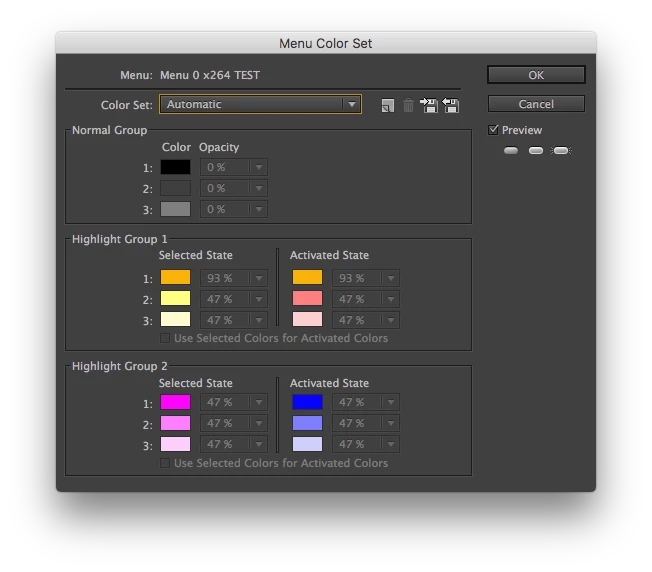
Task: Pick the light pink Activated State swatch in Group 1
Action: click(307, 319)
